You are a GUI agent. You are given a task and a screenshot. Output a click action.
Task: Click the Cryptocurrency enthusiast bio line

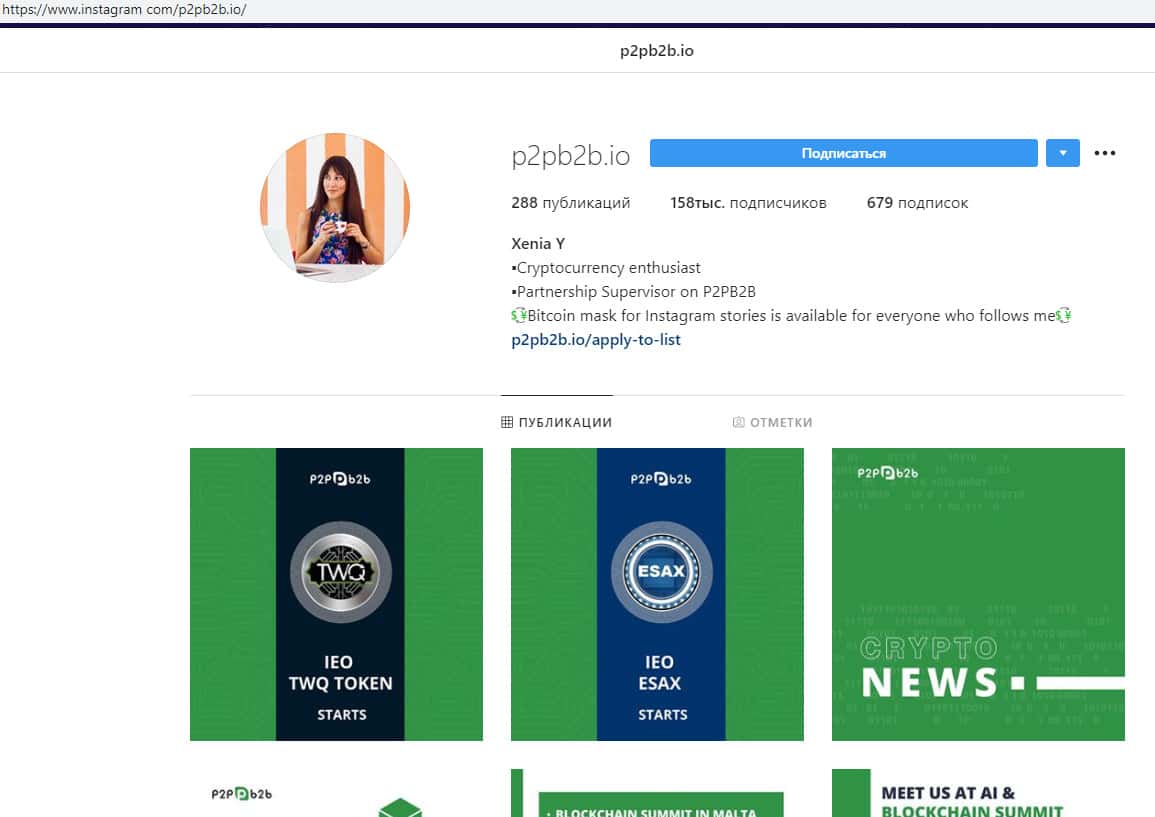click(x=605, y=267)
